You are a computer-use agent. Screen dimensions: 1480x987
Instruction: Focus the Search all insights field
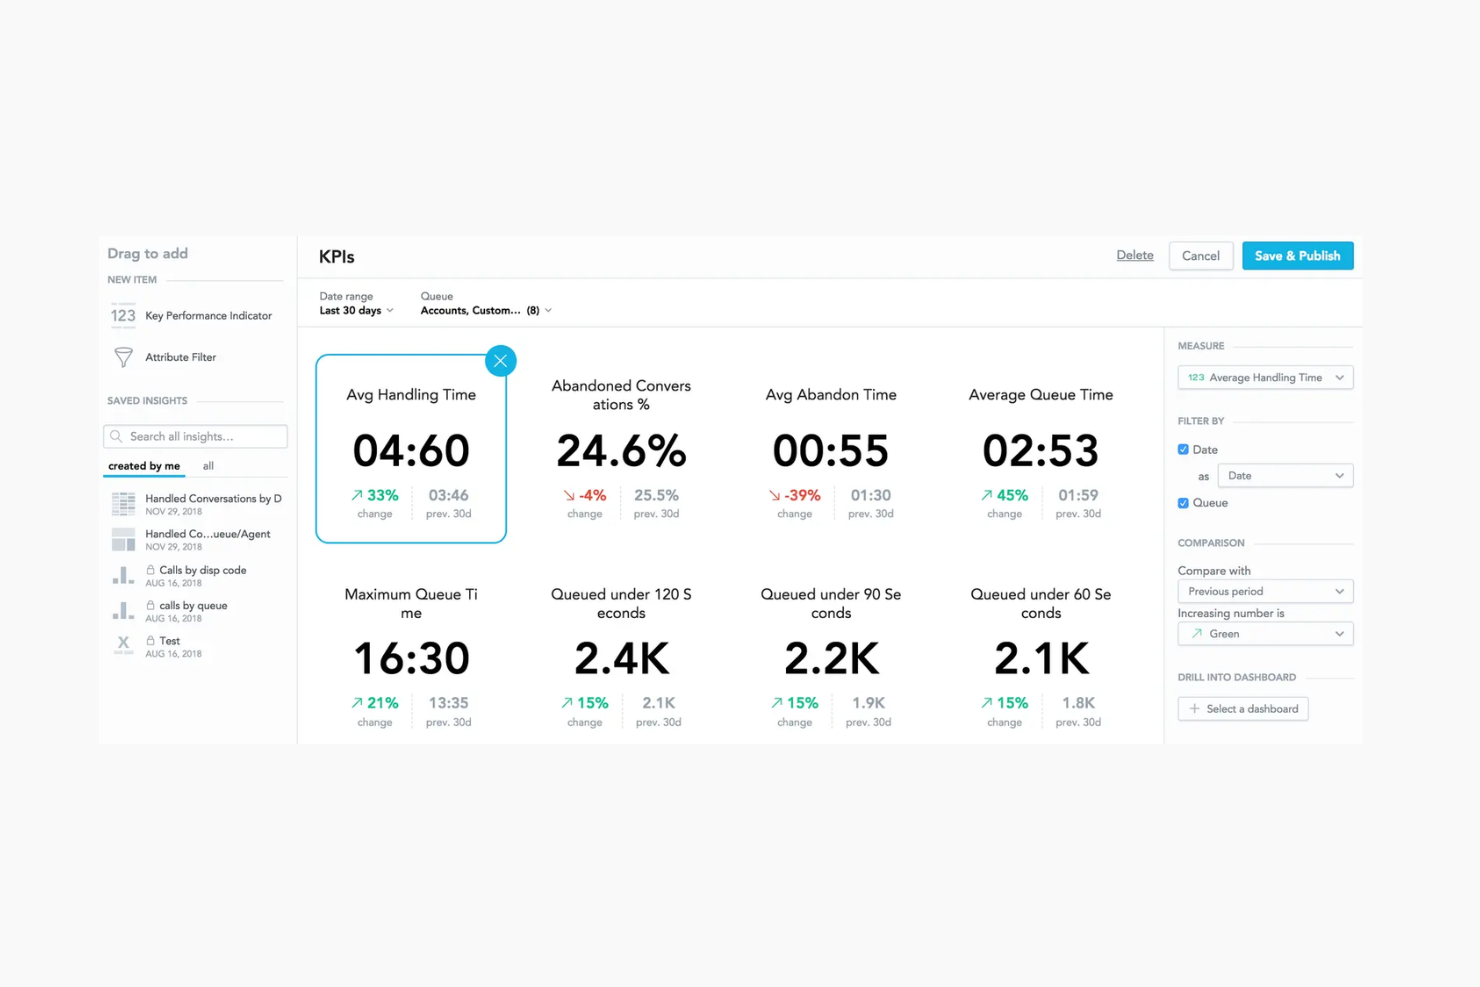tap(195, 437)
